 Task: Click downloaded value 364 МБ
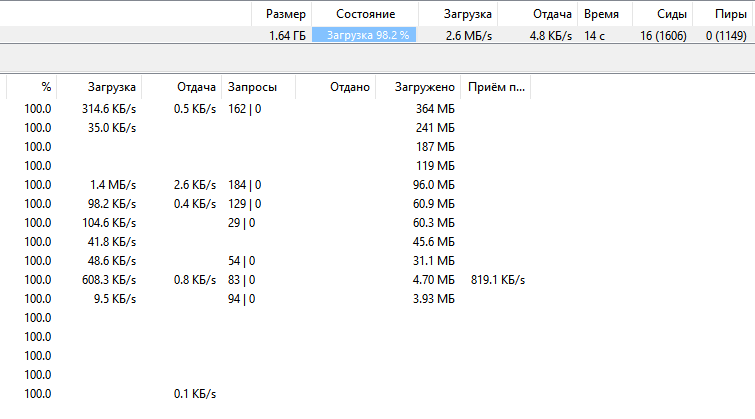tap(435, 109)
